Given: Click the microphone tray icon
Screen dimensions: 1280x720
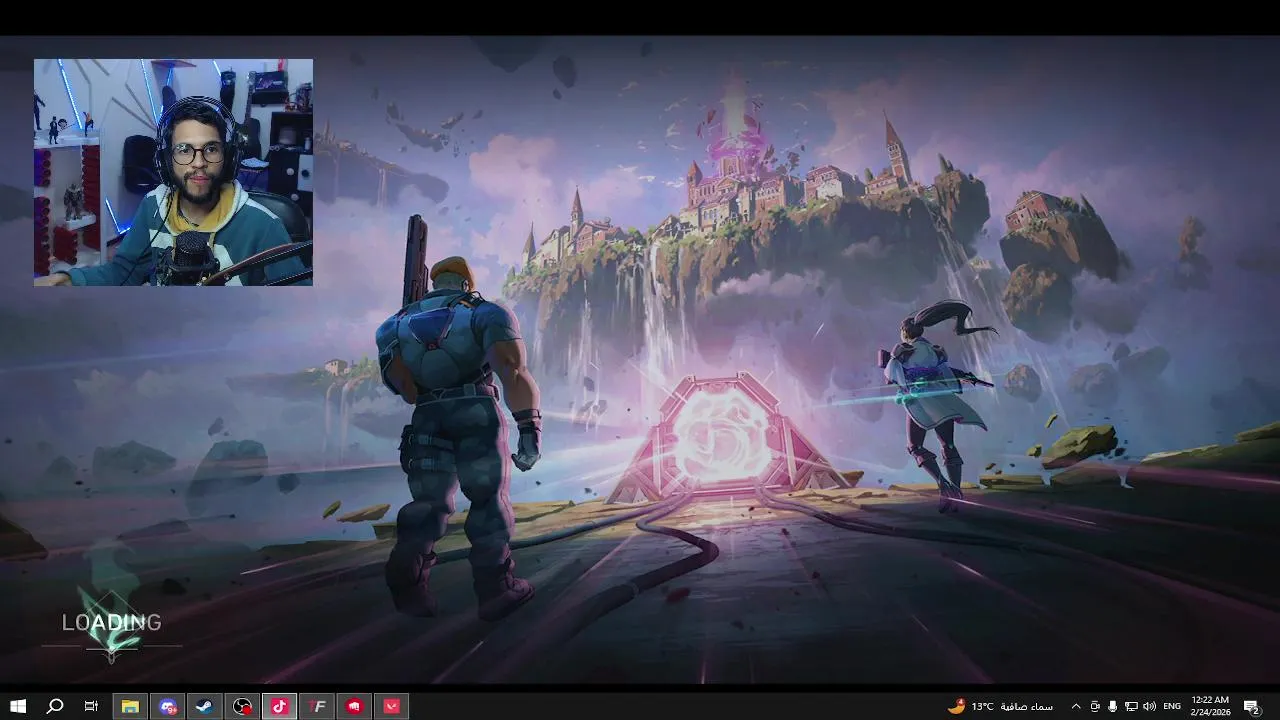Looking at the screenshot, I should click(x=1113, y=706).
